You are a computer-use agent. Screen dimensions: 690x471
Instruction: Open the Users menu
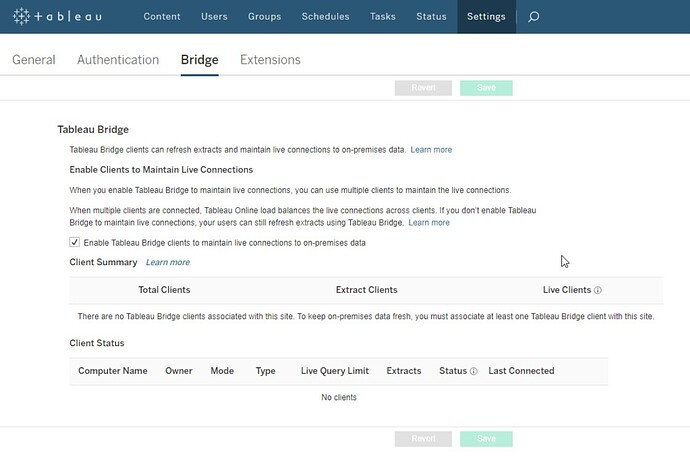tap(214, 17)
